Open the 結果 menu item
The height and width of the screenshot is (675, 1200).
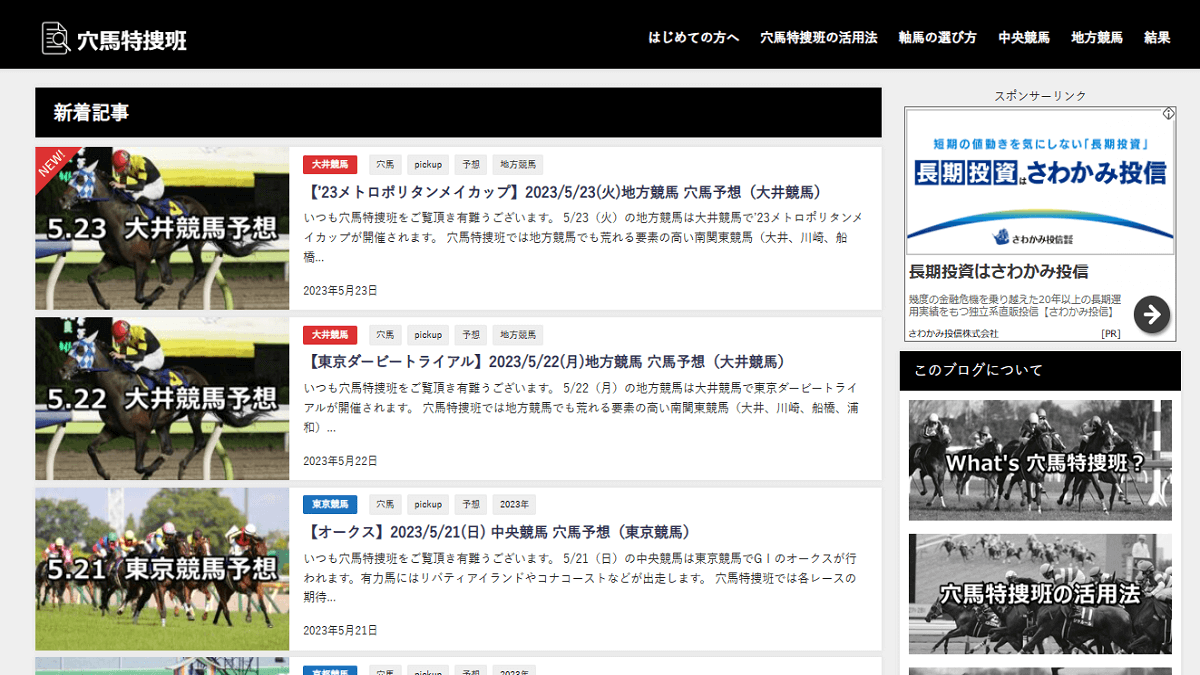tap(1157, 38)
